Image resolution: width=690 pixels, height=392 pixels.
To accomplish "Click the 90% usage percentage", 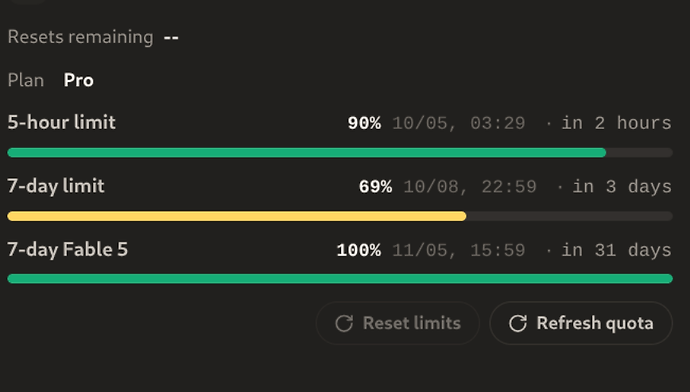I will tap(364, 123).
